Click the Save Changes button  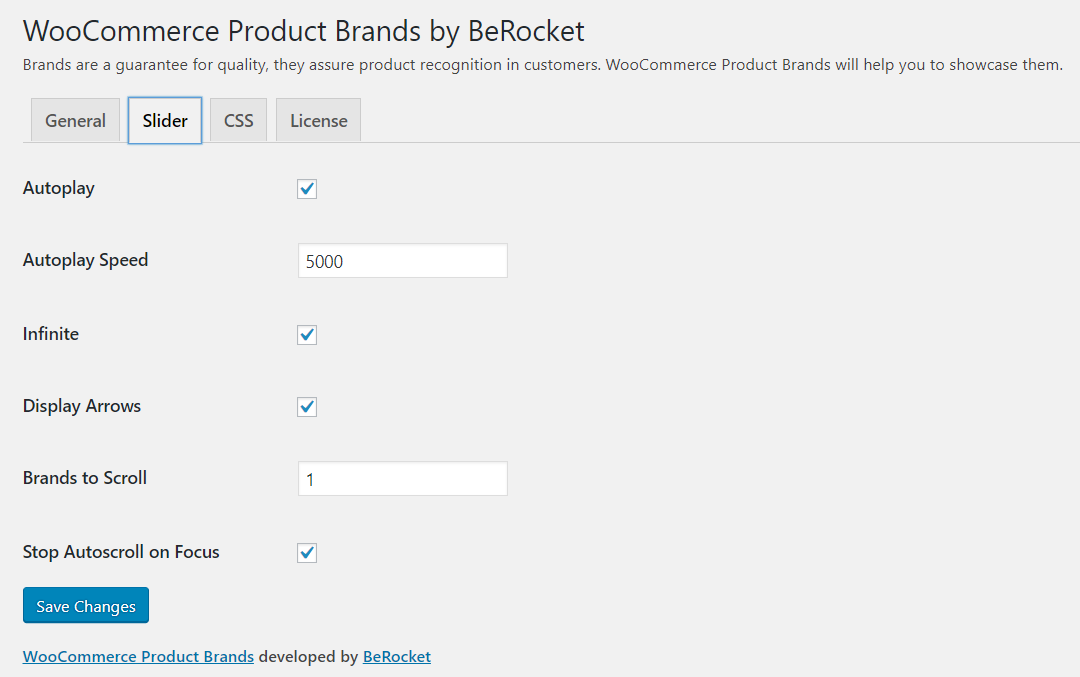pos(85,605)
